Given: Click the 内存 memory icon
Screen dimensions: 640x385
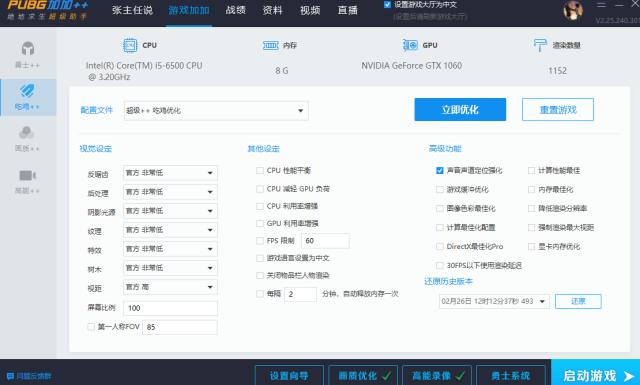Looking at the screenshot, I should coord(271,45).
